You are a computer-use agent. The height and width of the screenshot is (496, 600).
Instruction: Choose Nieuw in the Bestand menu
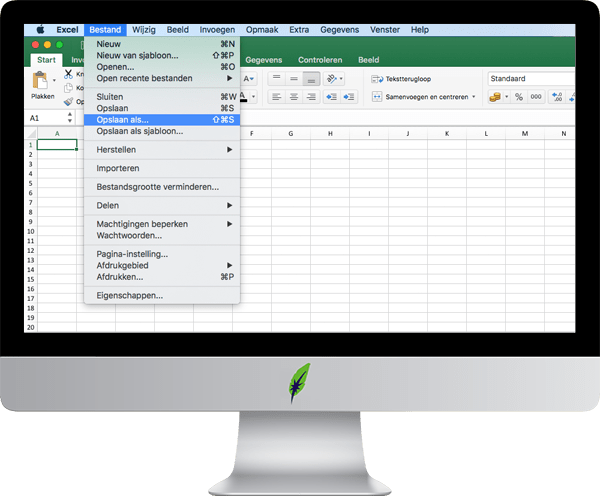tap(162, 44)
